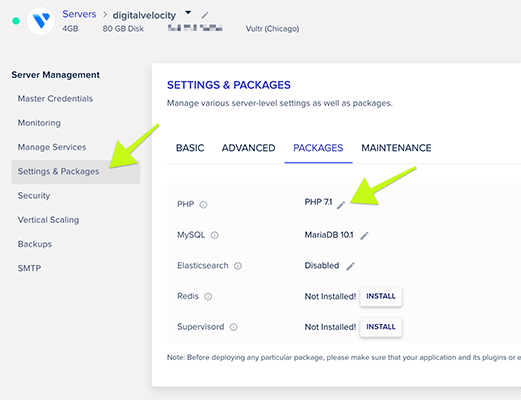
Task: Show info tooltip for PHP
Action: pos(203,205)
